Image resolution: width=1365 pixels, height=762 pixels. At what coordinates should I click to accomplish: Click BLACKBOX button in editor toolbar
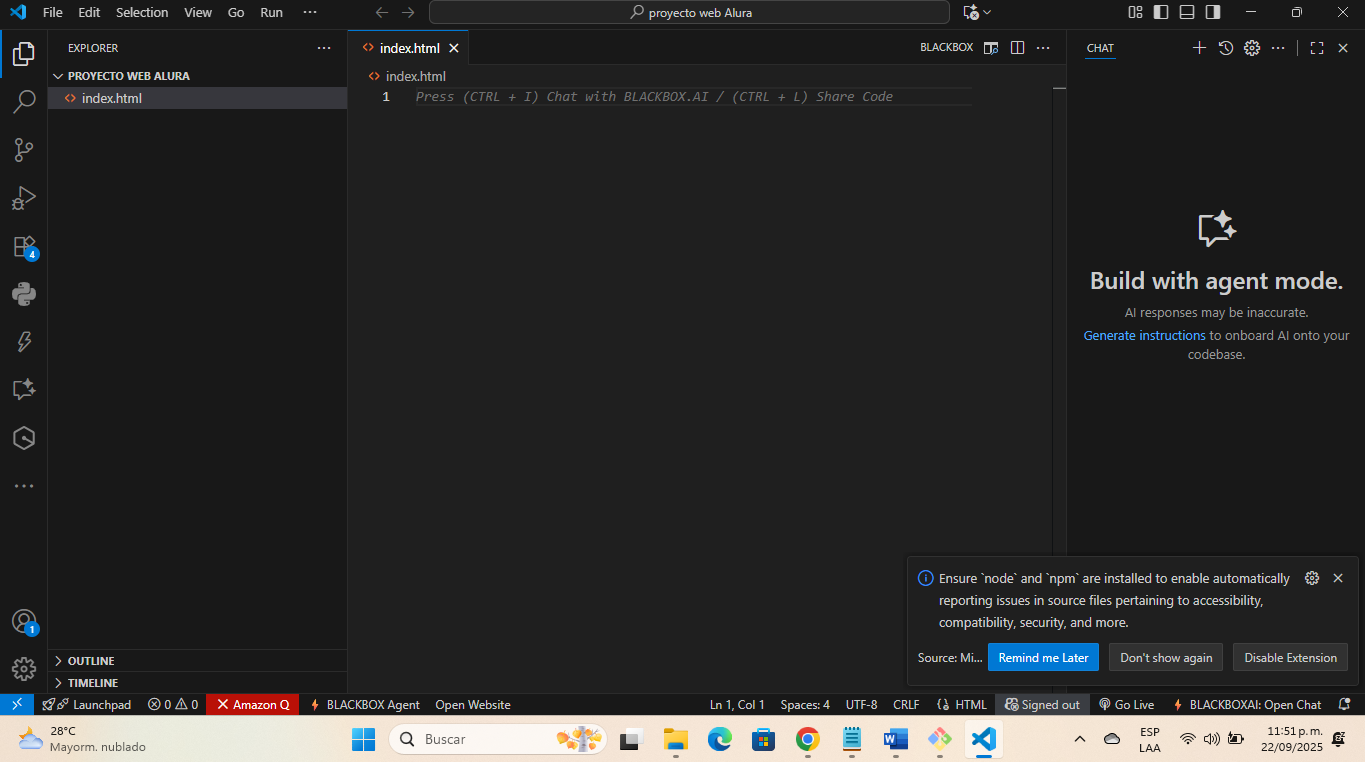[x=946, y=48]
